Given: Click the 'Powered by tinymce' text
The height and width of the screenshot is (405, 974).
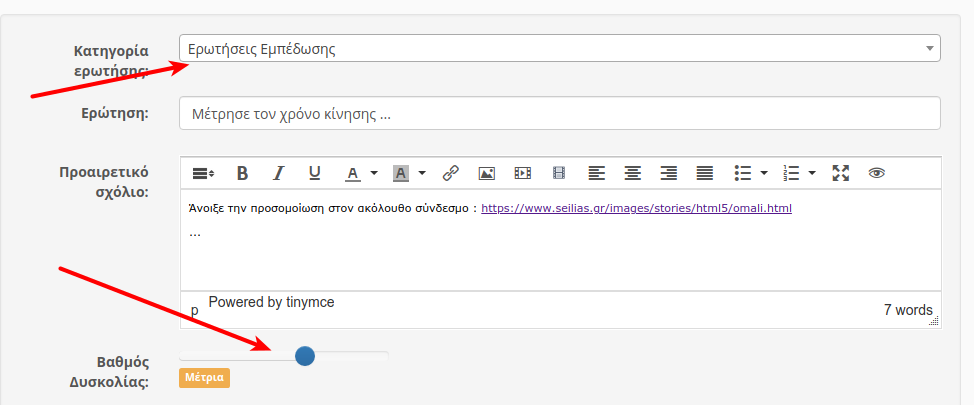Looking at the screenshot, I should 271,303.
